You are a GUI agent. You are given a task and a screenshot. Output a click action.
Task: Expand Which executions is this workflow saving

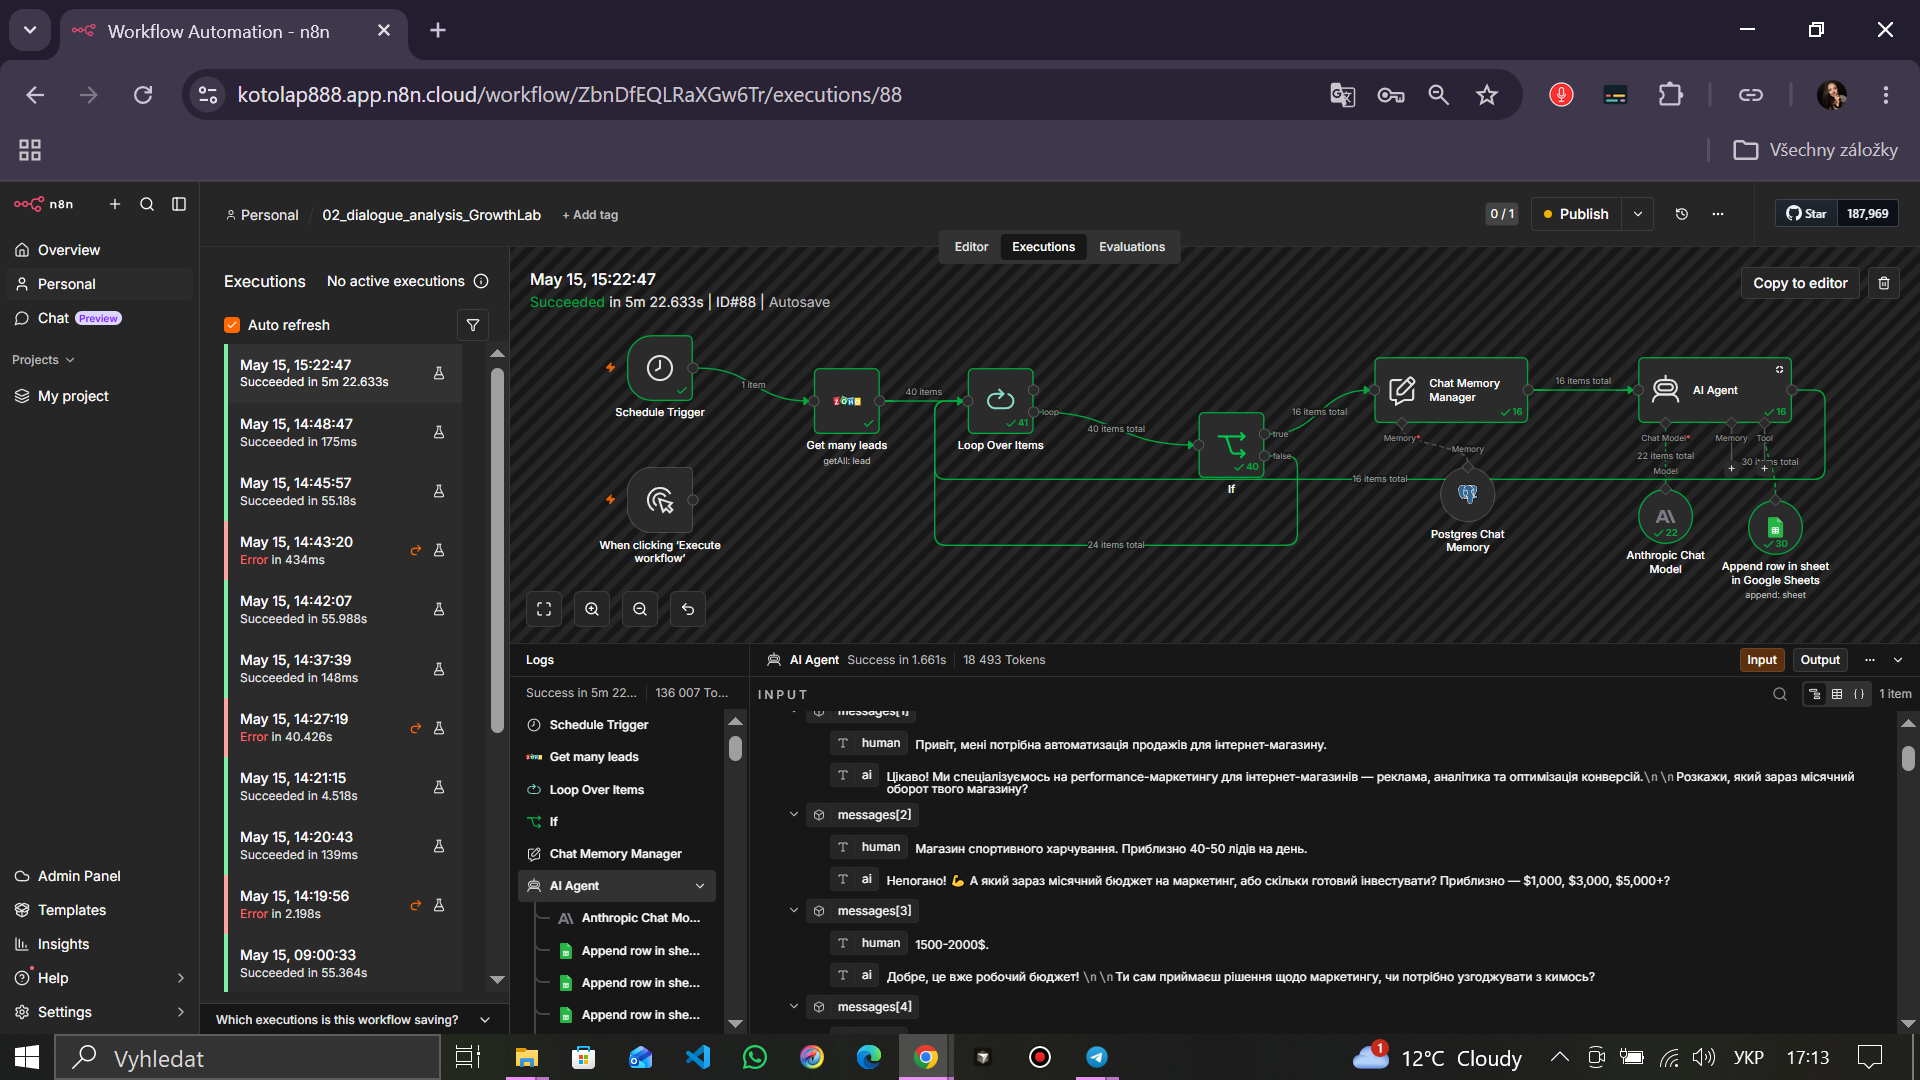click(485, 1020)
